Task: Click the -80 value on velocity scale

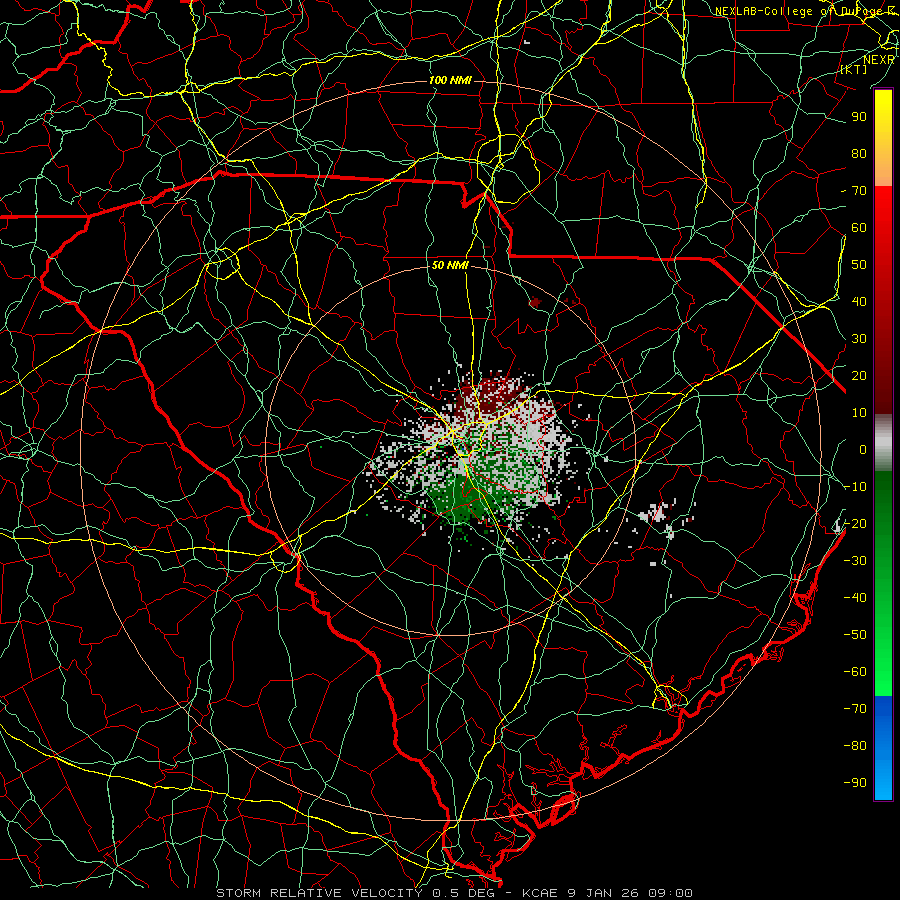Action: 855,746
